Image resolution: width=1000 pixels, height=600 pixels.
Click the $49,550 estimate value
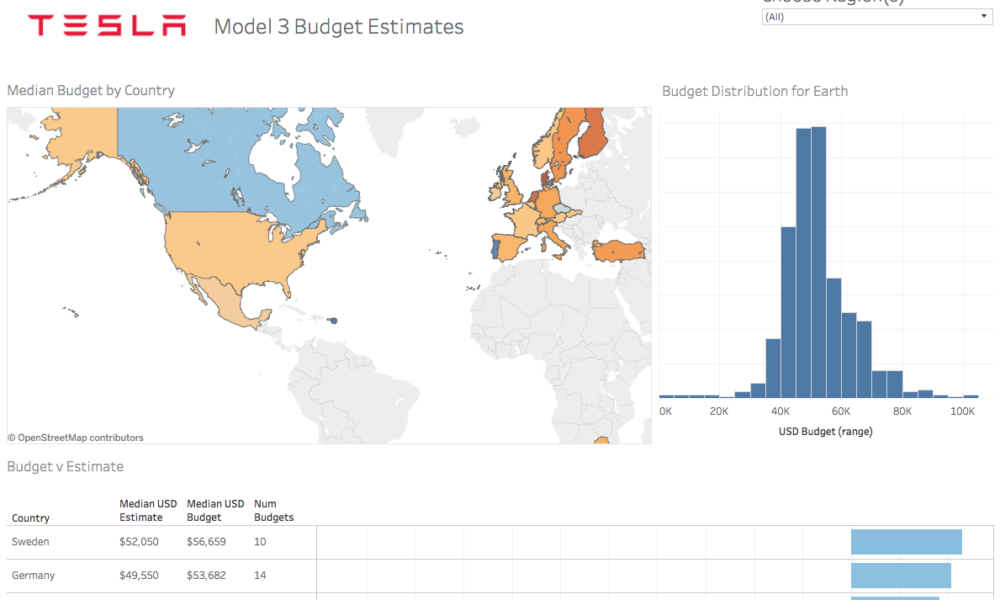139,575
